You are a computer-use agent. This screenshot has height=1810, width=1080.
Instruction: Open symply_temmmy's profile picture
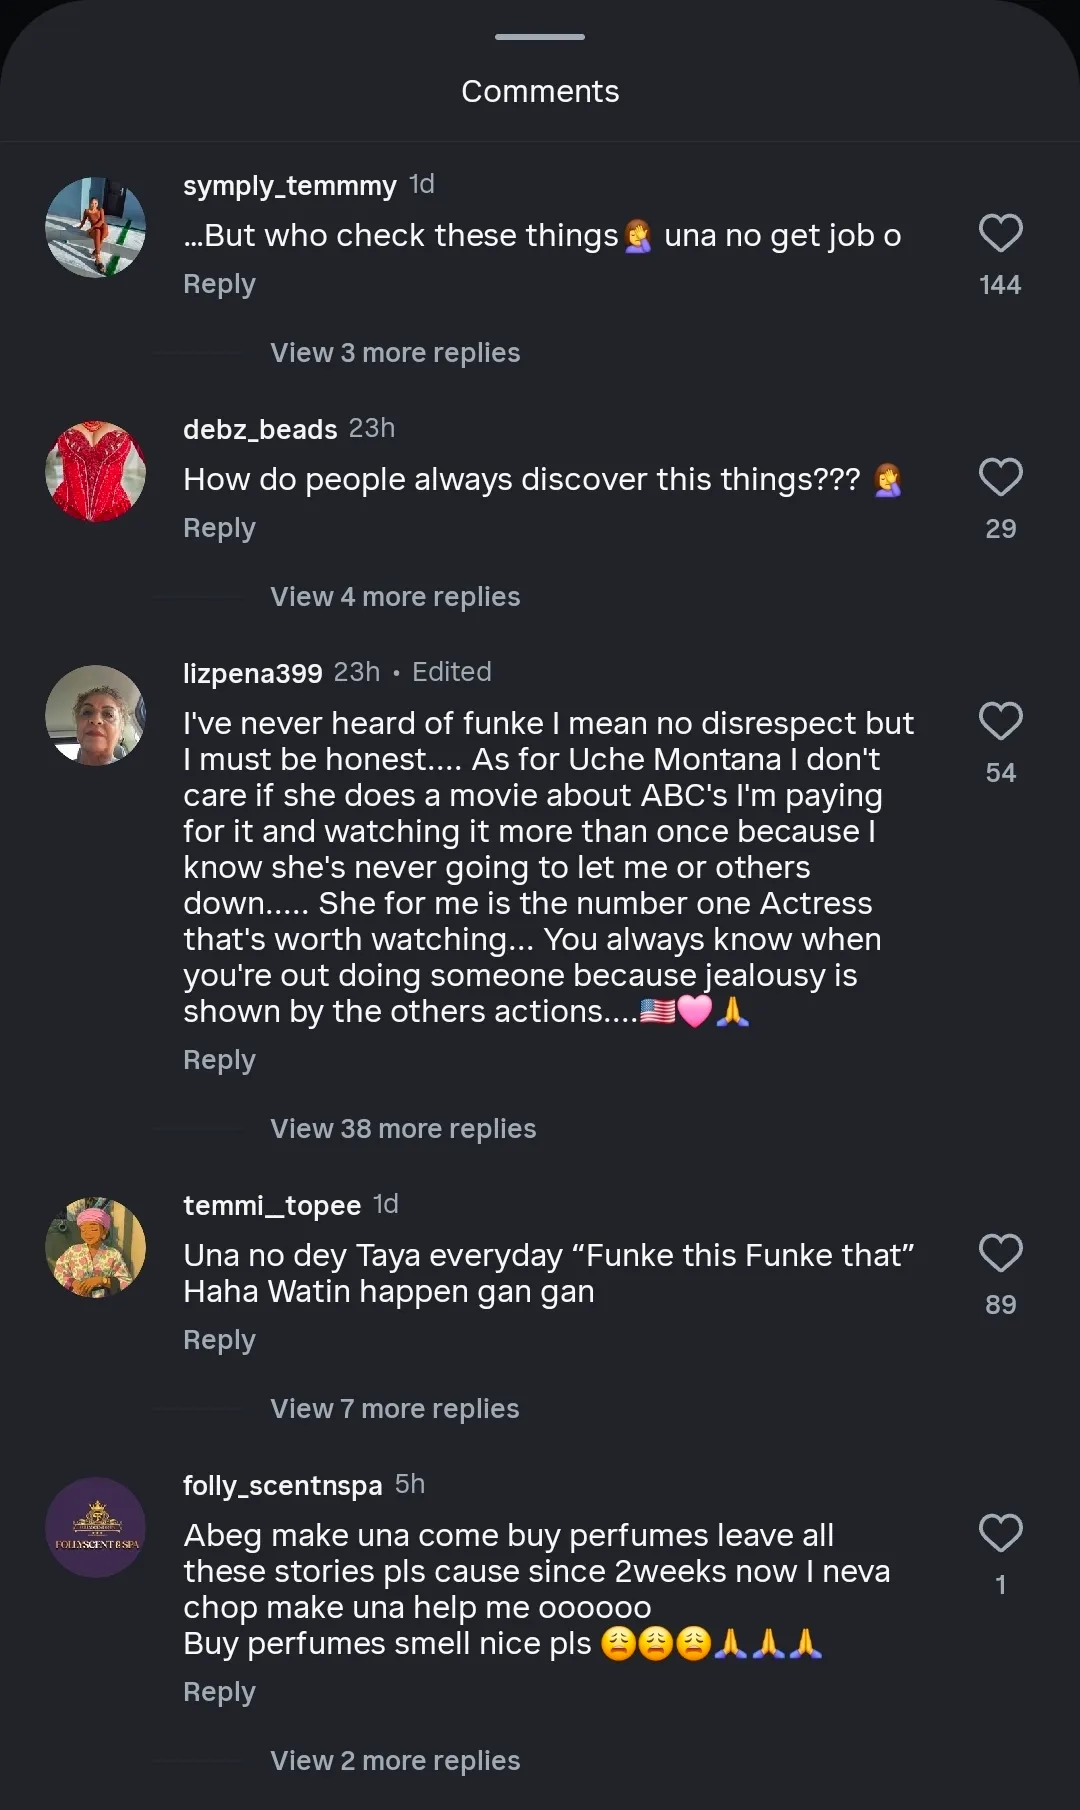coord(96,228)
